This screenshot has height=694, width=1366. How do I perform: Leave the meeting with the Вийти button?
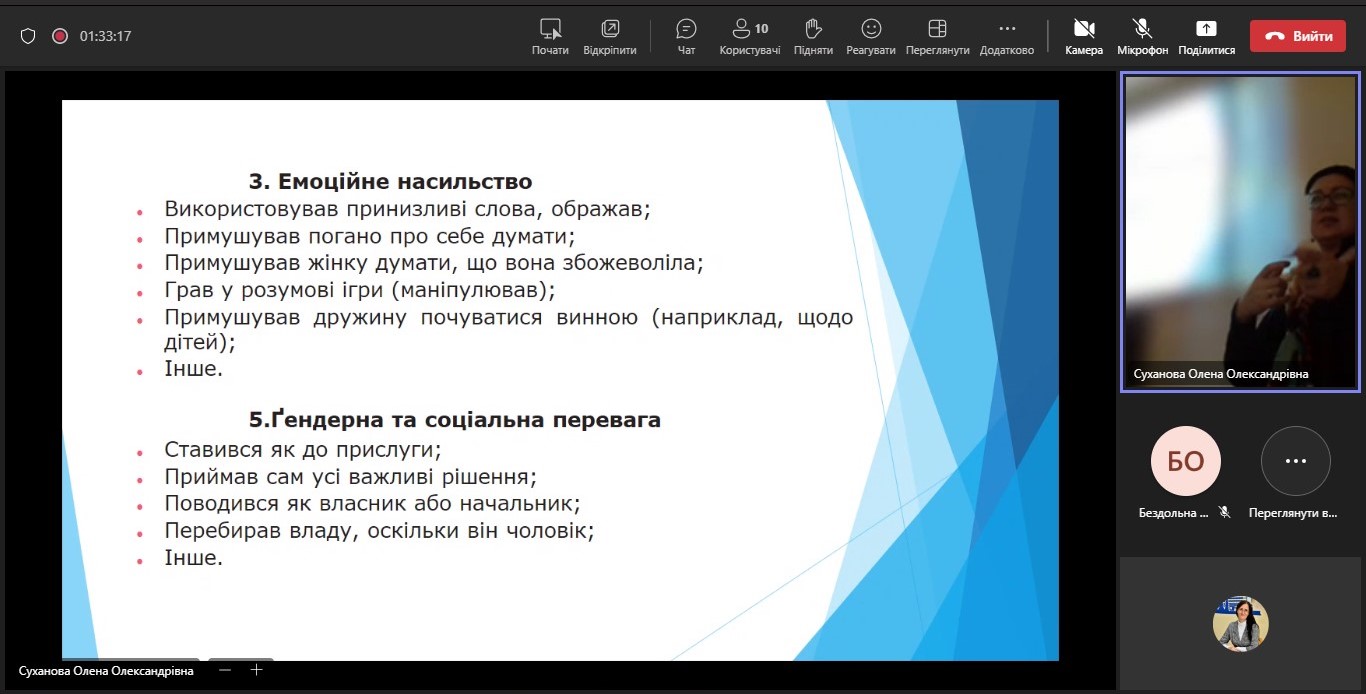coord(1297,36)
